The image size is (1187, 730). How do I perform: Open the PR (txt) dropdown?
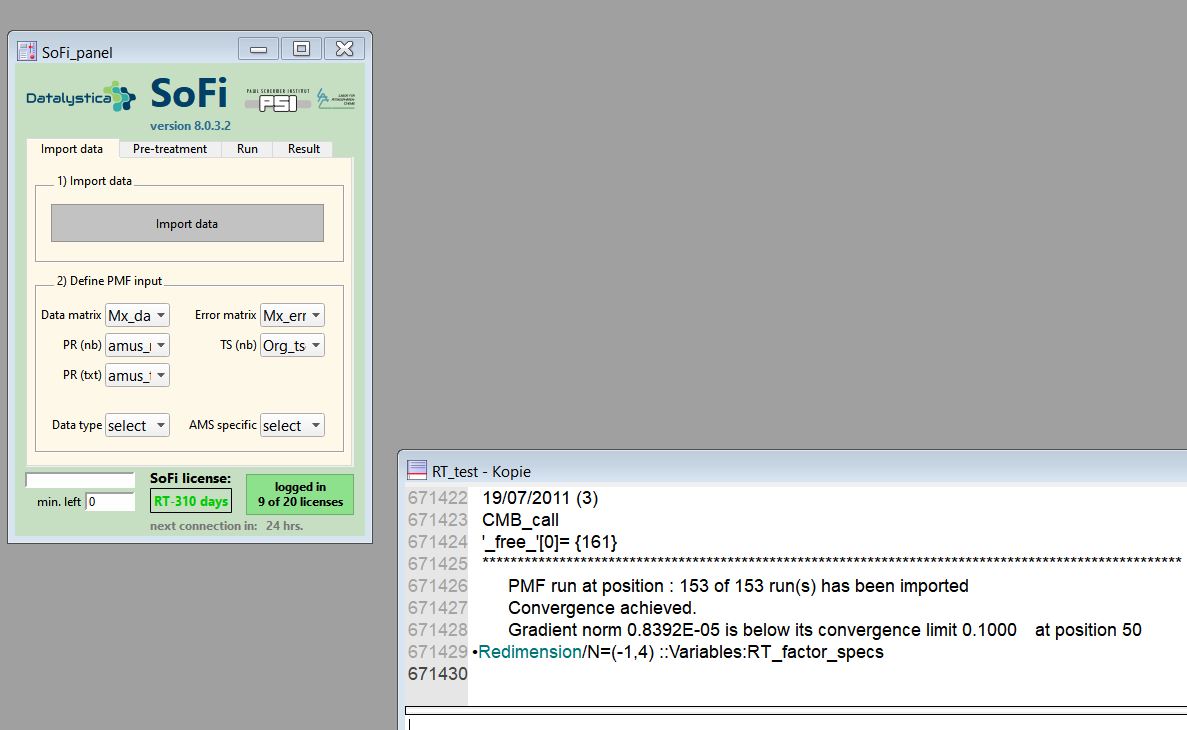(137, 376)
